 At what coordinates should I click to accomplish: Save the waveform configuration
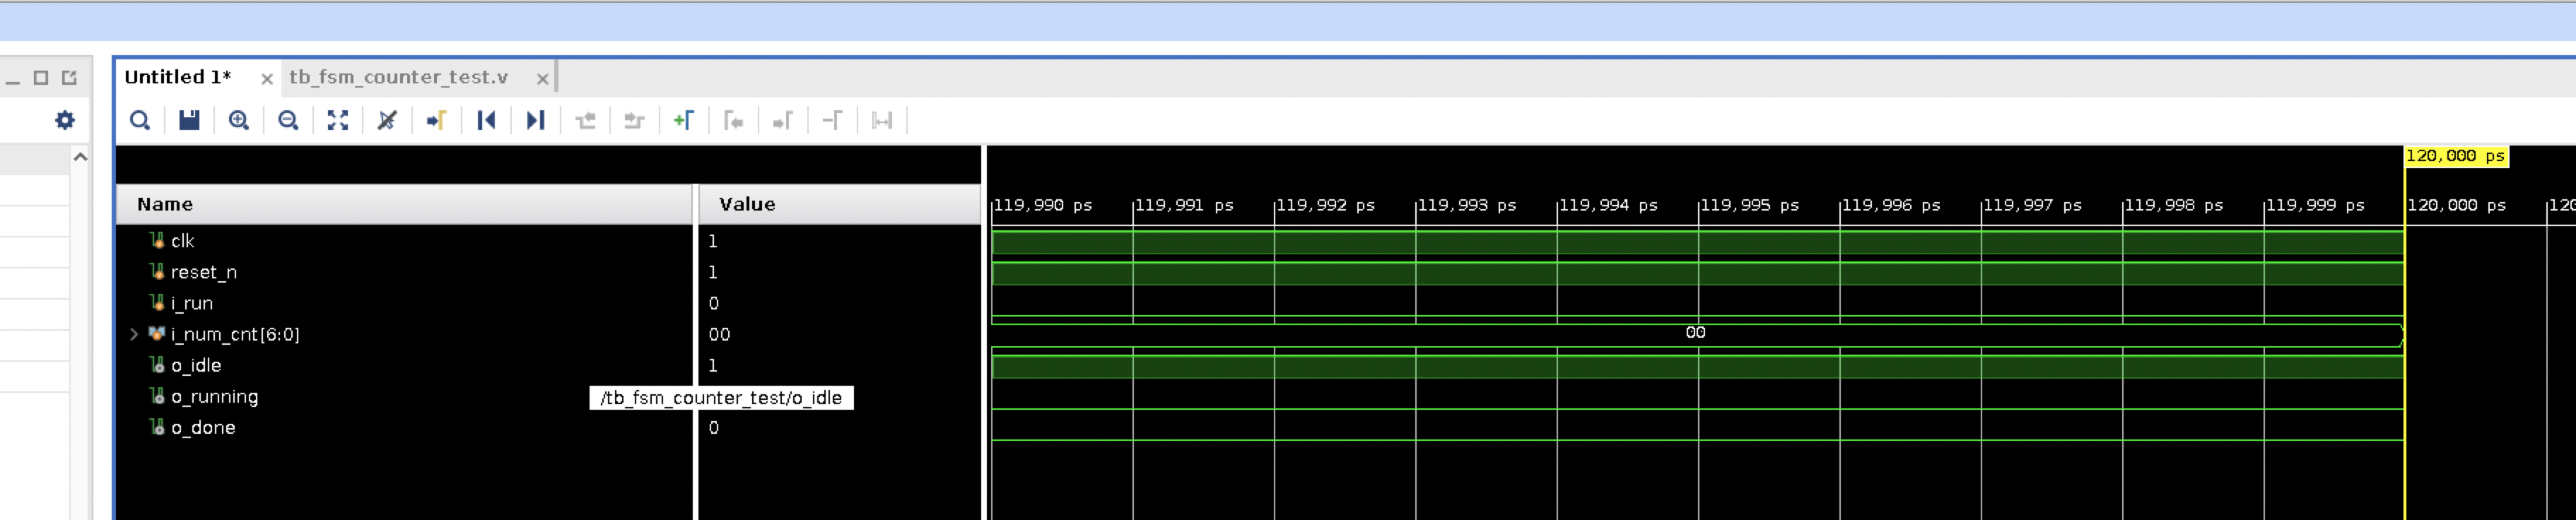click(x=189, y=121)
